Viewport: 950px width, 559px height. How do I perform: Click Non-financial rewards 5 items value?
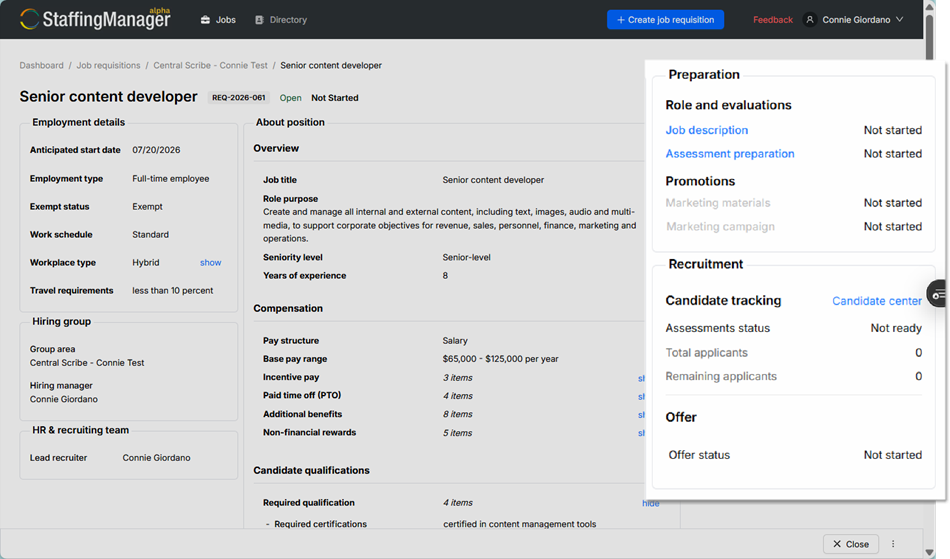(457, 433)
